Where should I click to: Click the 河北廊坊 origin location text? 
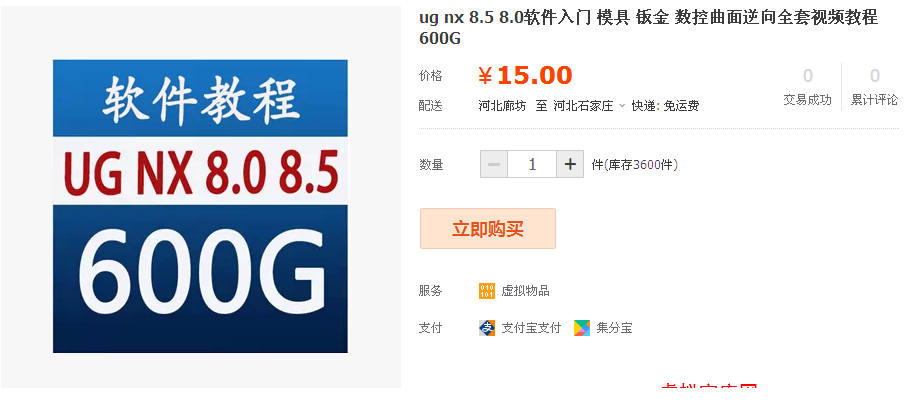[x=502, y=106]
